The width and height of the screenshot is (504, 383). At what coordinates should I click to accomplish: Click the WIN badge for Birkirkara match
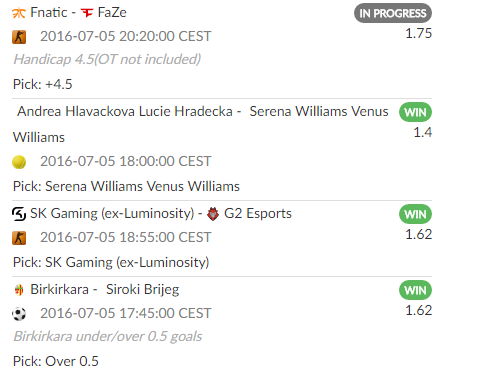(415, 290)
